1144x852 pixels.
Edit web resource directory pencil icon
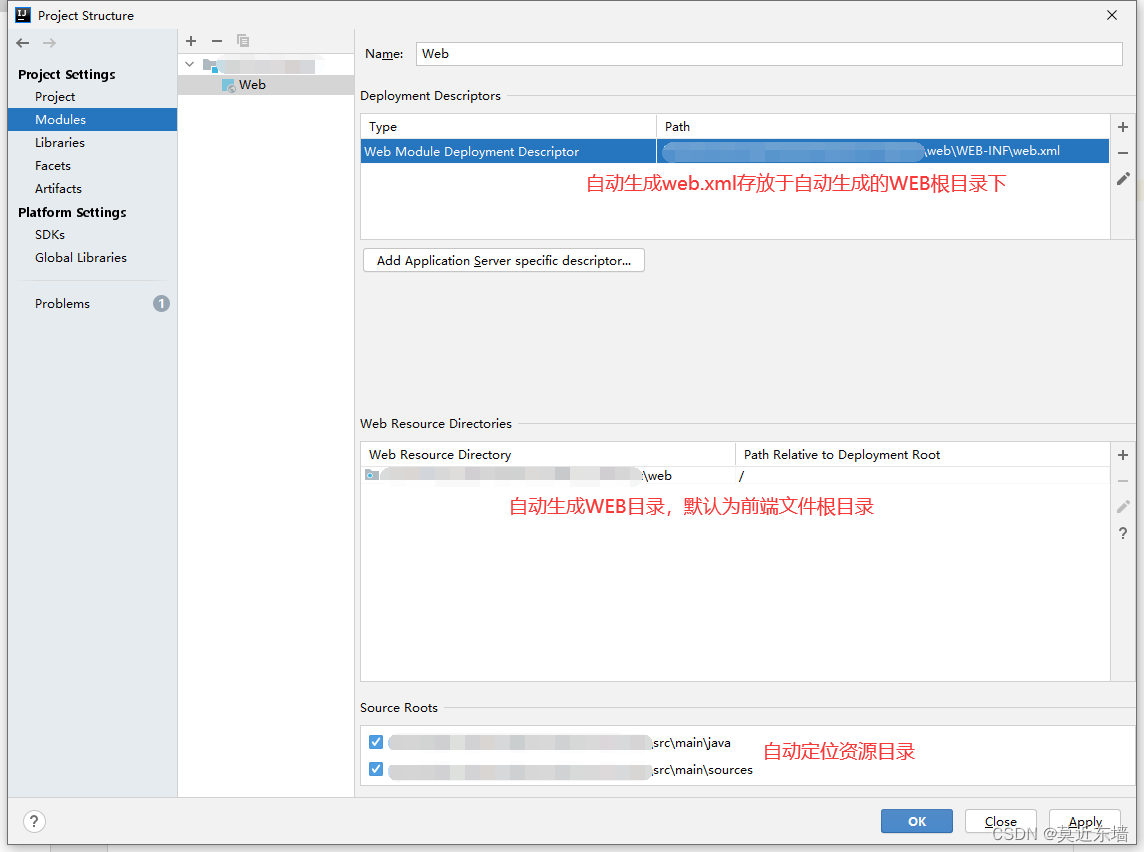click(1123, 507)
